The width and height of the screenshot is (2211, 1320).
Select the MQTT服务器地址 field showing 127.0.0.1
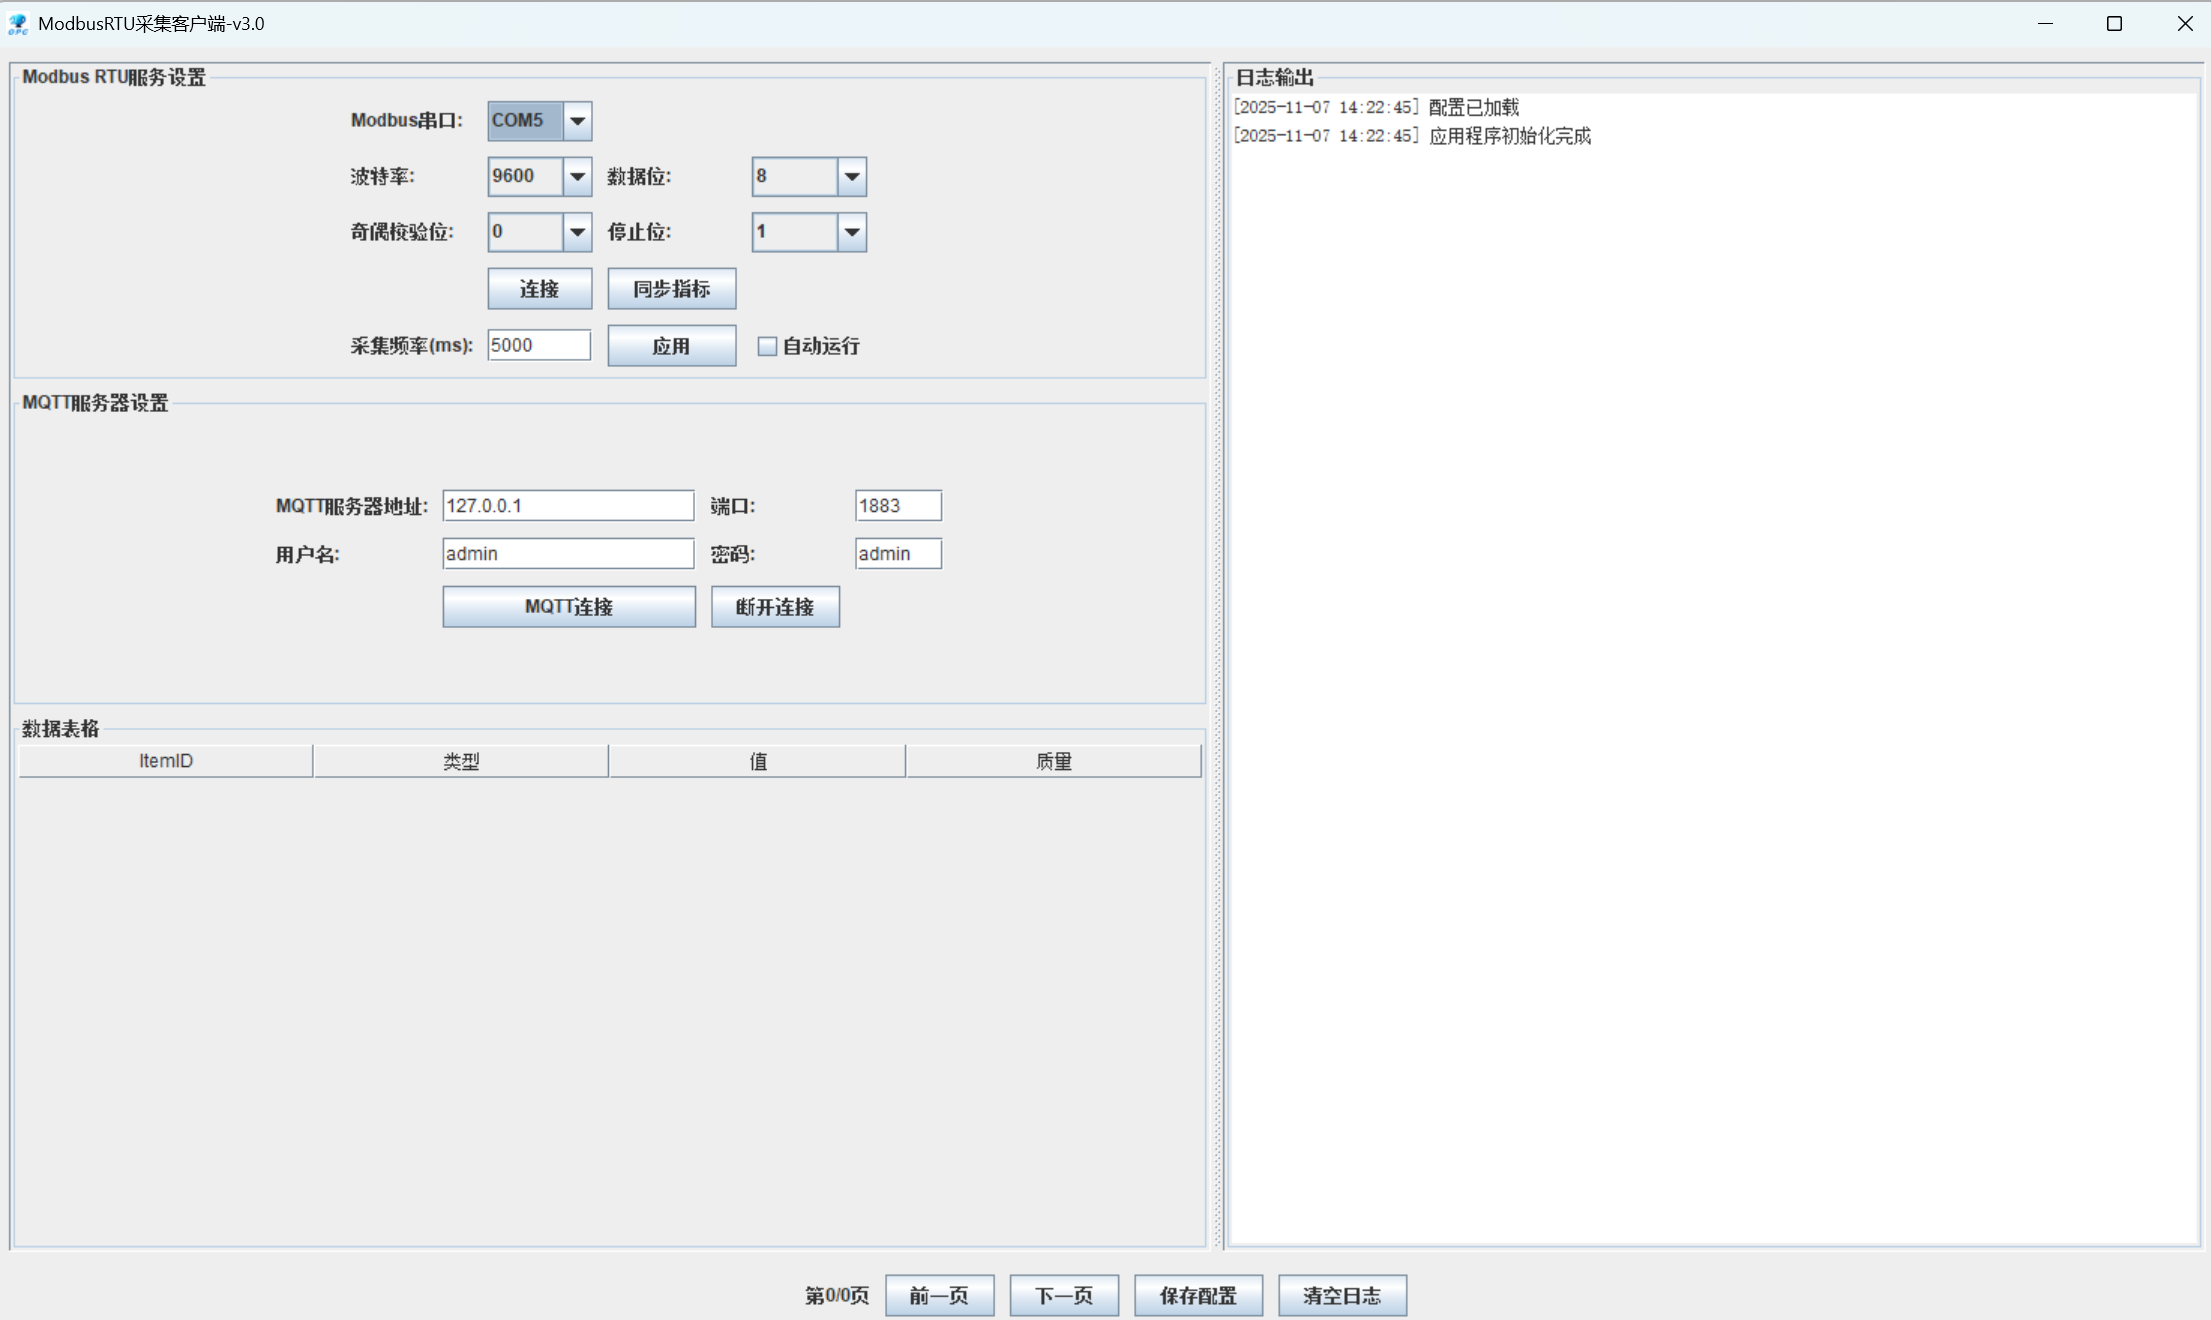click(x=567, y=505)
